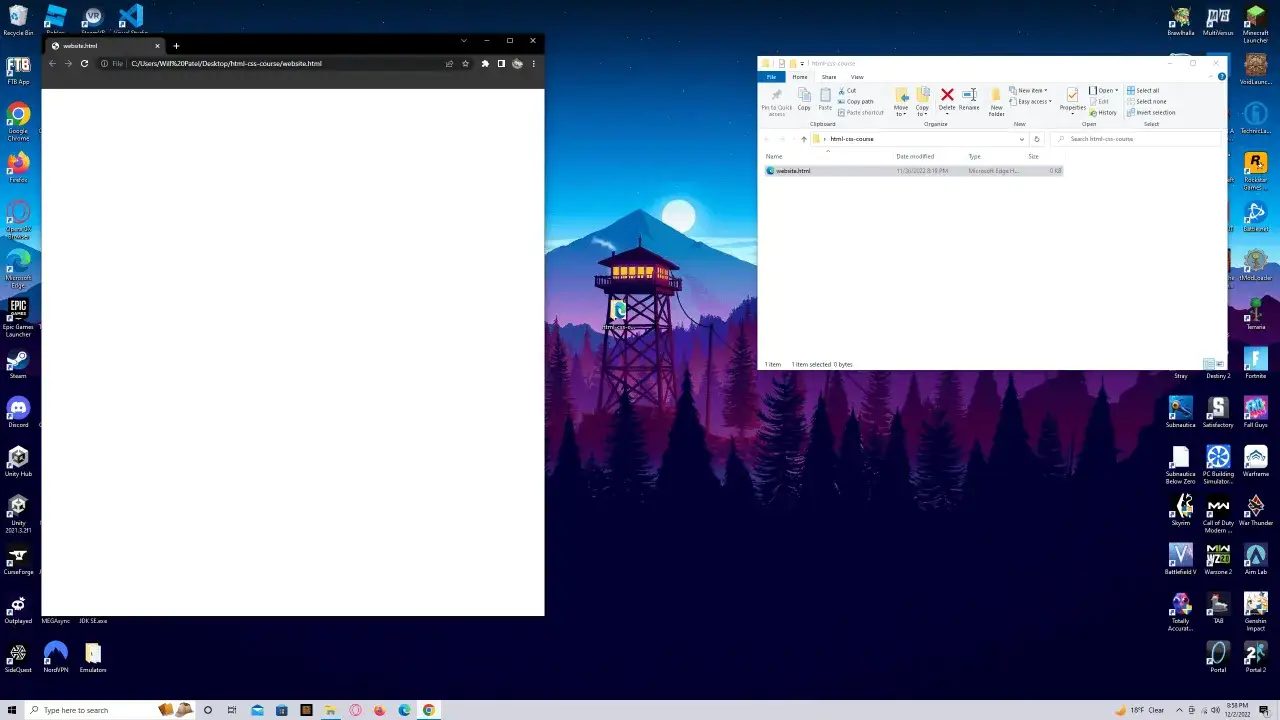This screenshot has width=1280, height=720.
Task: Expand the New item dropdown
Action: tap(1029, 91)
